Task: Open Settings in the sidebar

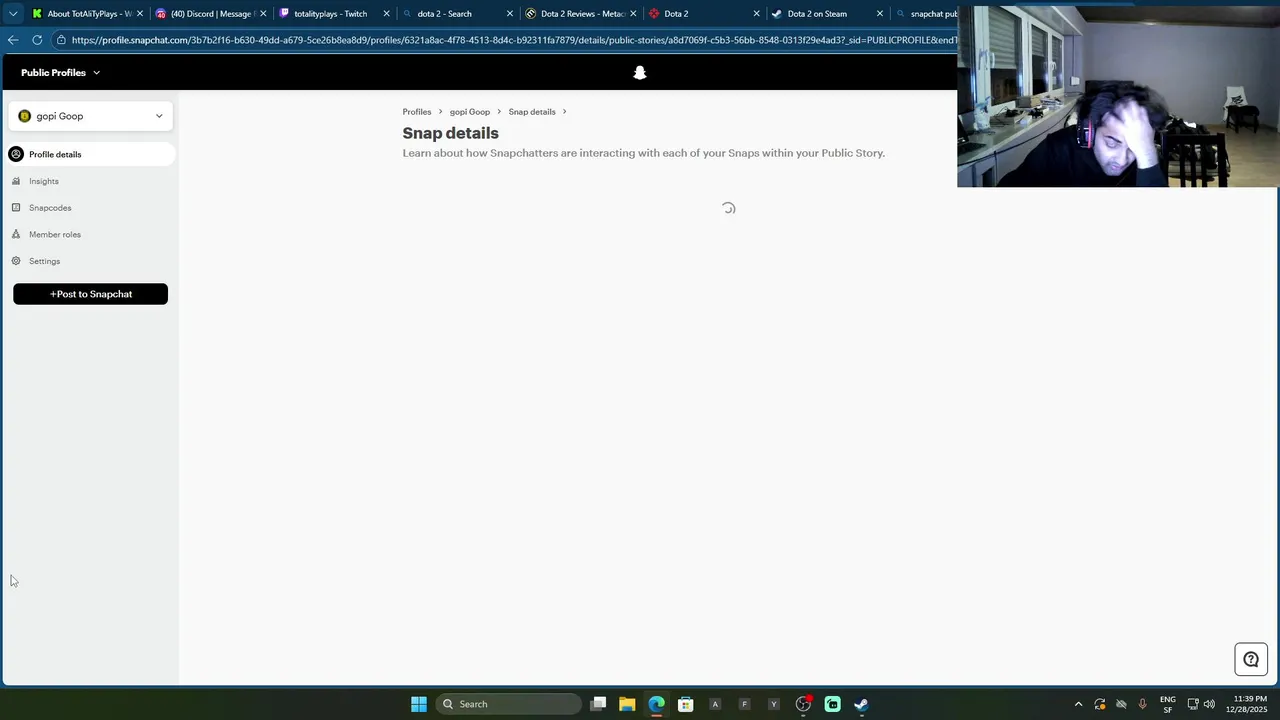Action: click(x=44, y=261)
